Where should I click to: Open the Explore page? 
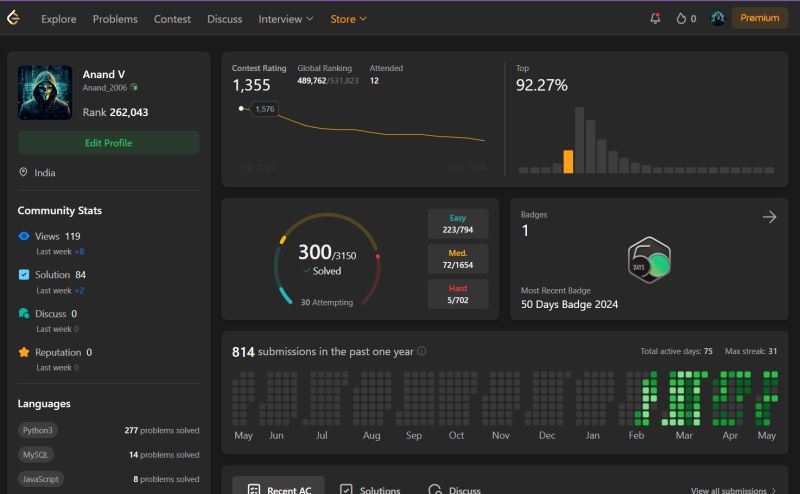(59, 19)
